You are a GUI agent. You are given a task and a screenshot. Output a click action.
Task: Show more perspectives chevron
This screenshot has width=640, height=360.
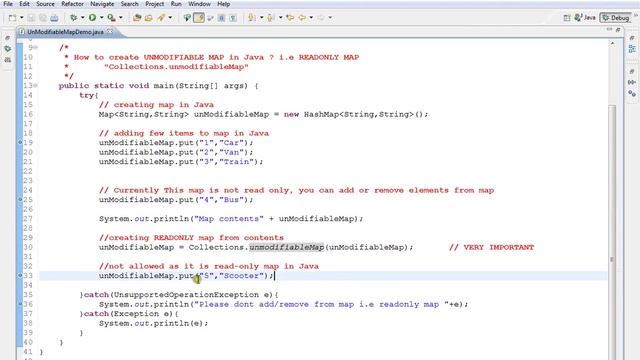[x=636, y=16]
